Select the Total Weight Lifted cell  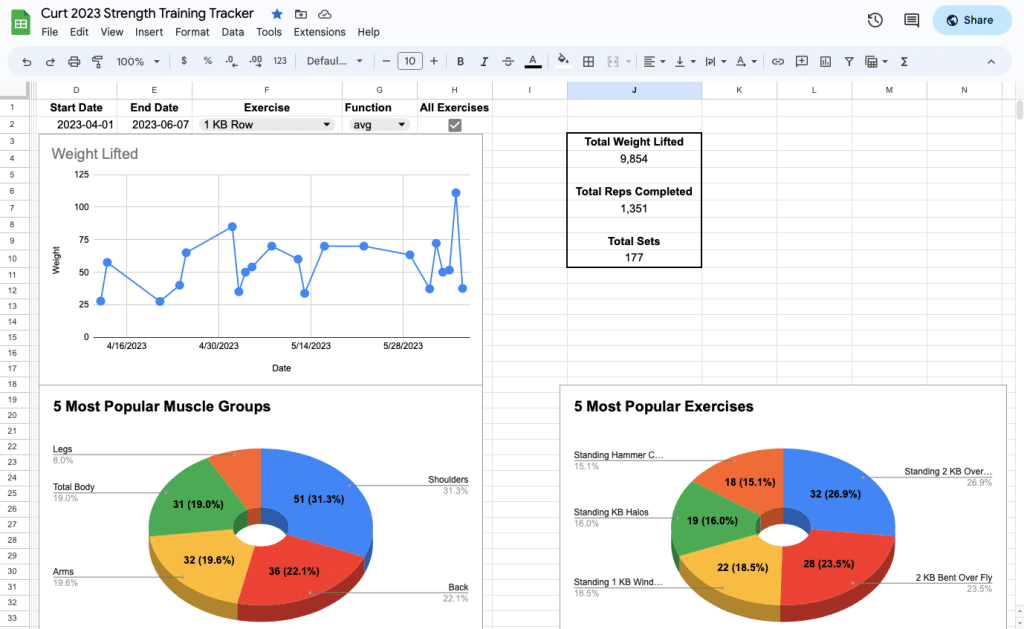[634, 142]
